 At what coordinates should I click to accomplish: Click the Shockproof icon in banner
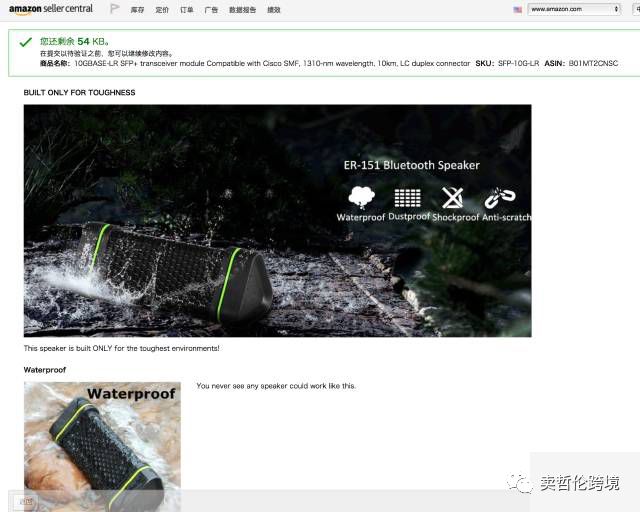(453, 198)
